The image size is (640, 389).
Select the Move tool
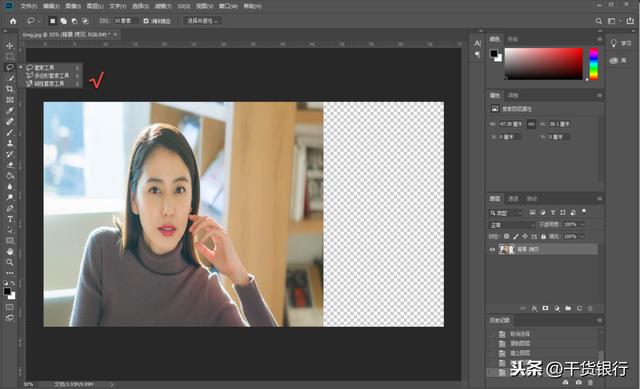[x=10, y=46]
